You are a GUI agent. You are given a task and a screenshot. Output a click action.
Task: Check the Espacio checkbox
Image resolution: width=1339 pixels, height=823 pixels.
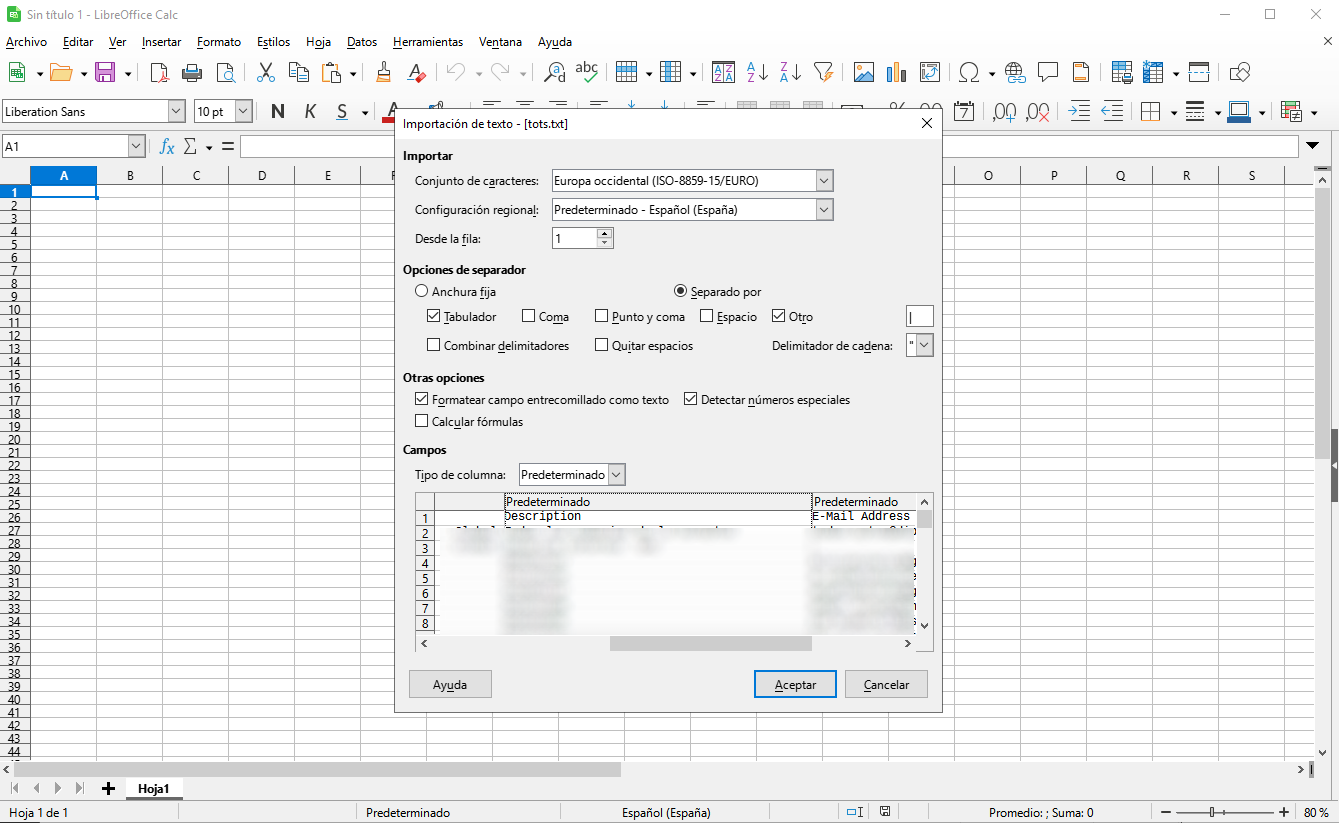point(706,316)
